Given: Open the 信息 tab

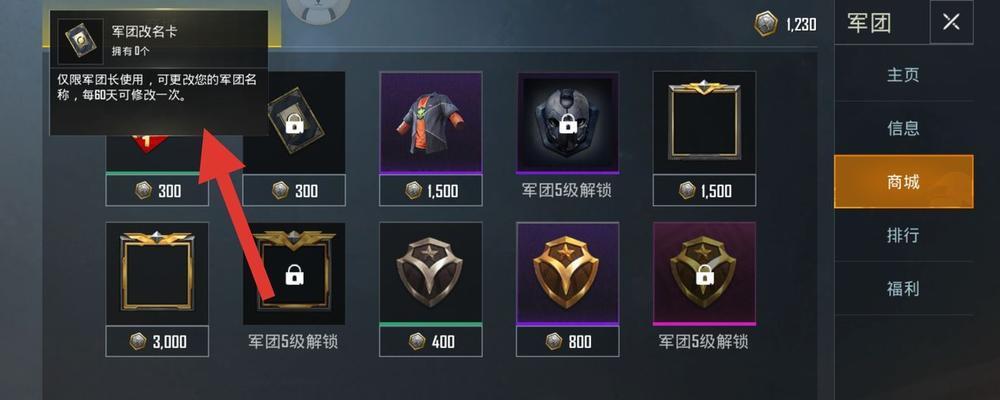Looking at the screenshot, I should pos(903,128).
